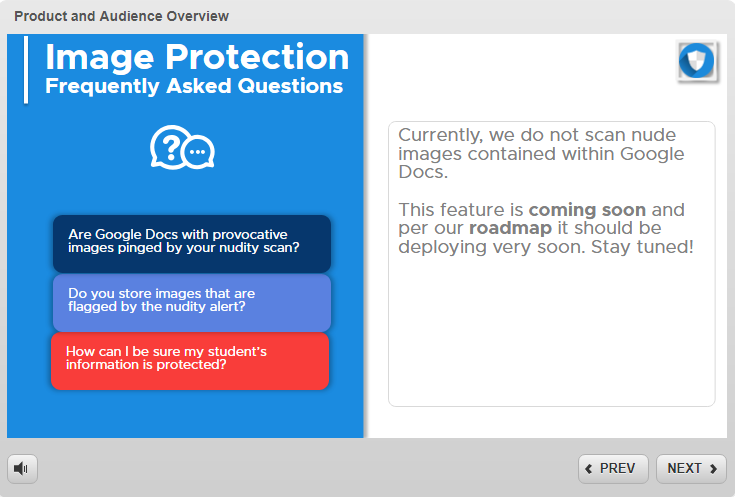Click the "Image Protection" heading
Screen dimensions: 735x497
point(197,57)
